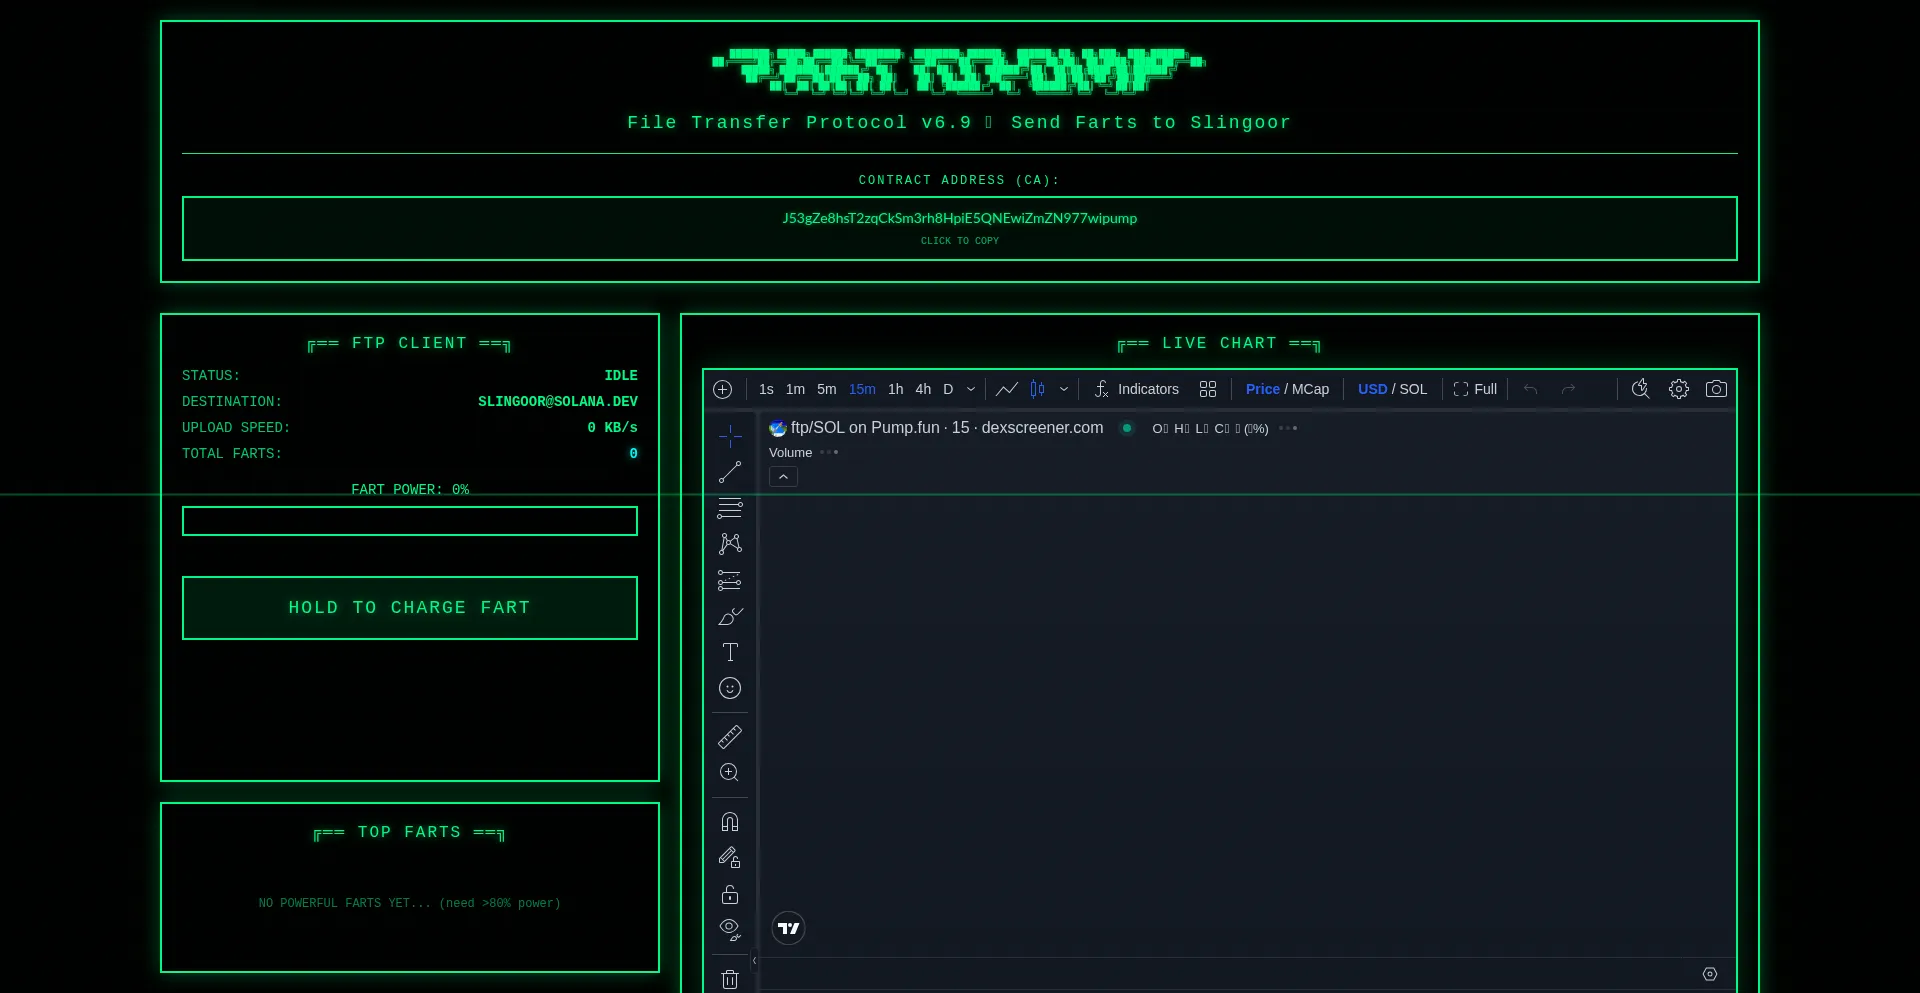This screenshot has width=1920, height=993.
Task: Switch to the 1h timeframe
Action: tap(895, 389)
